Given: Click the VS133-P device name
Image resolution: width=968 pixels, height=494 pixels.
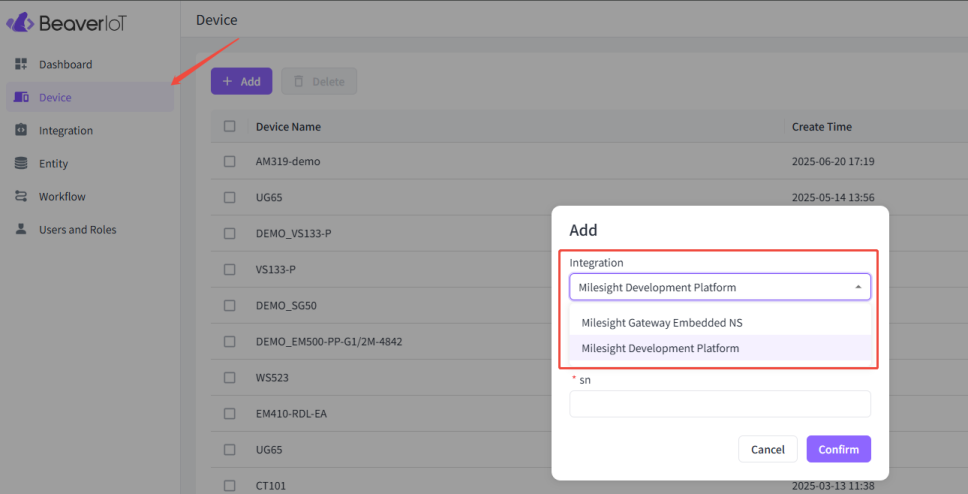Looking at the screenshot, I should pos(275,269).
